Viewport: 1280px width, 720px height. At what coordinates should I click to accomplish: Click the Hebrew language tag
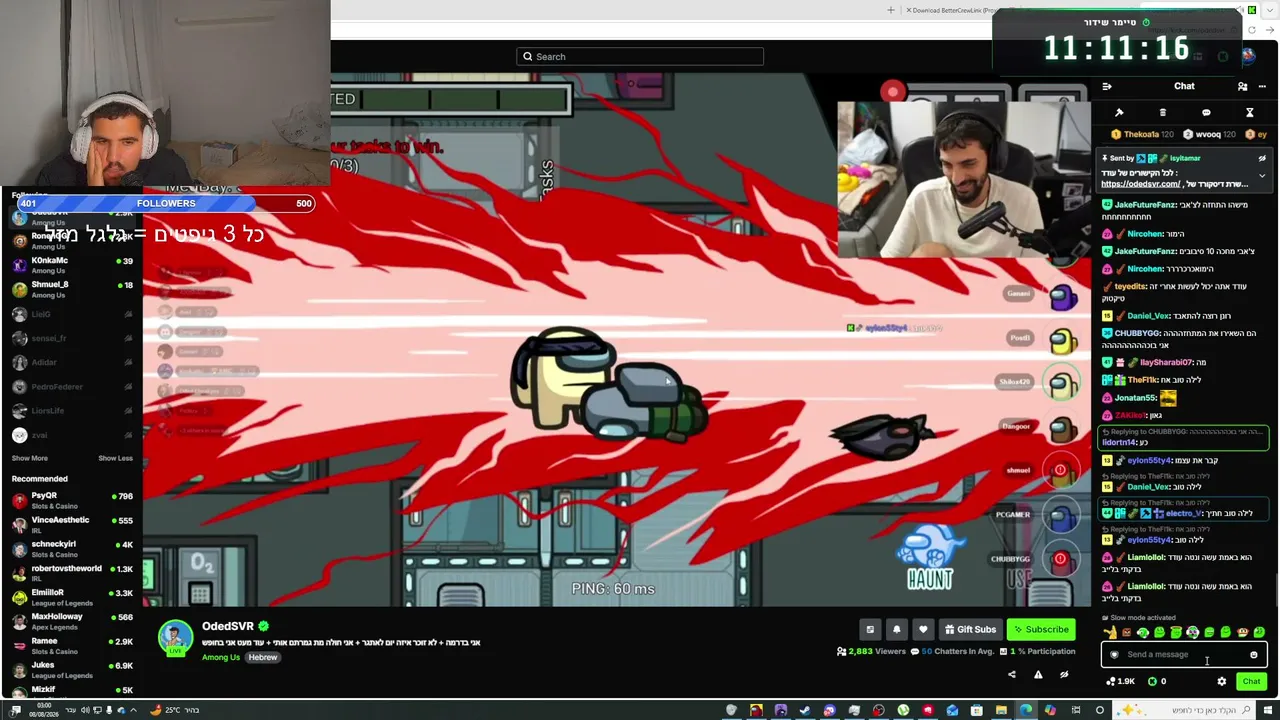pos(263,658)
